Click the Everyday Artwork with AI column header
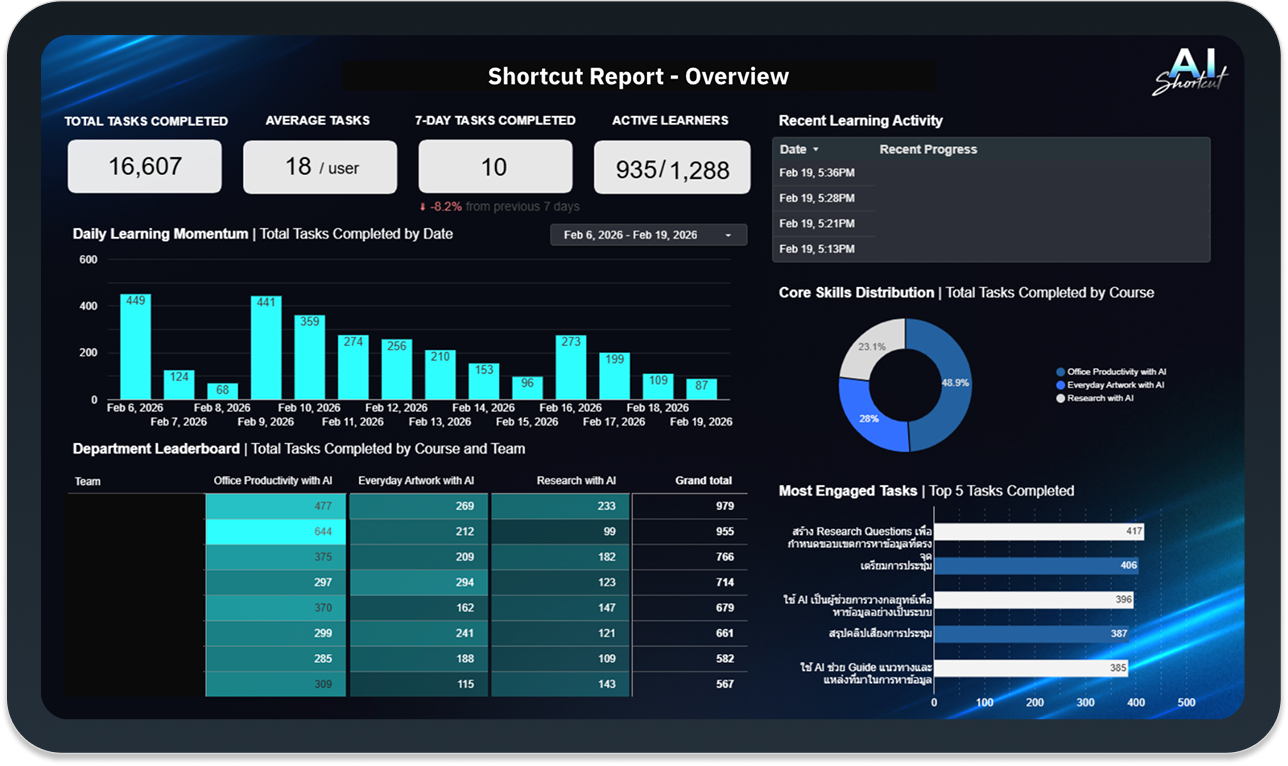1288x766 pixels. click(416, 481)
